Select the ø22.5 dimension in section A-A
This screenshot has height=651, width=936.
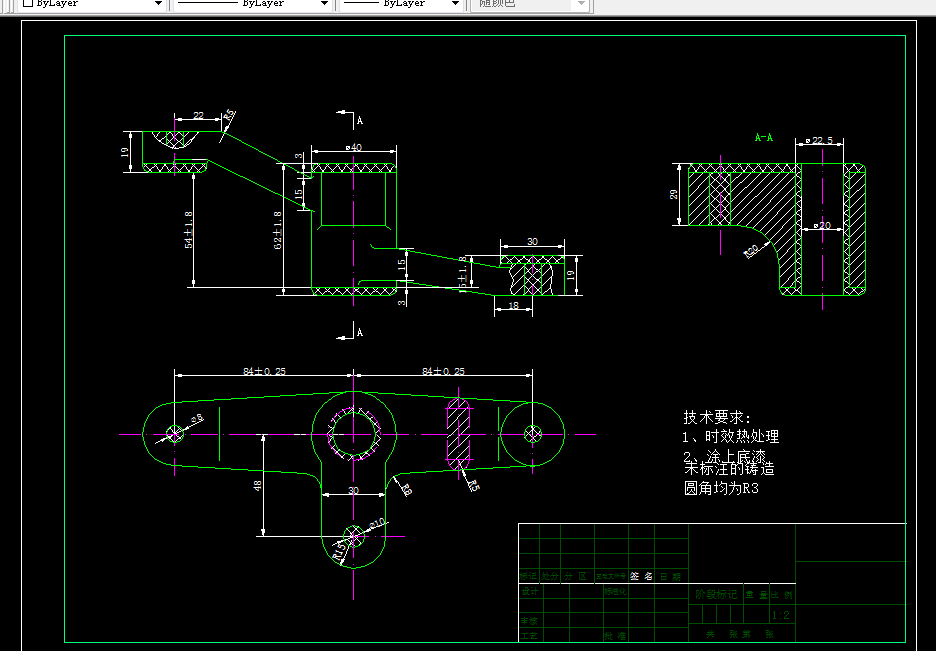(819, 141)
